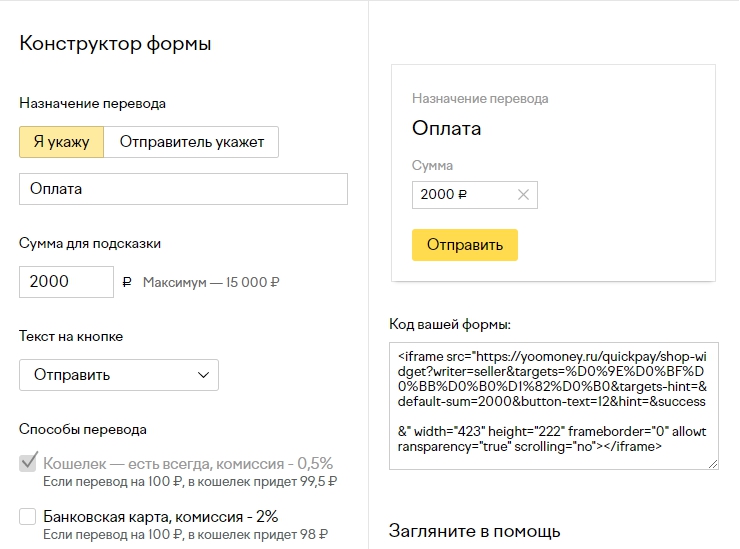Open the button text dropdown "Отправить"

click(x=118, y=375)
